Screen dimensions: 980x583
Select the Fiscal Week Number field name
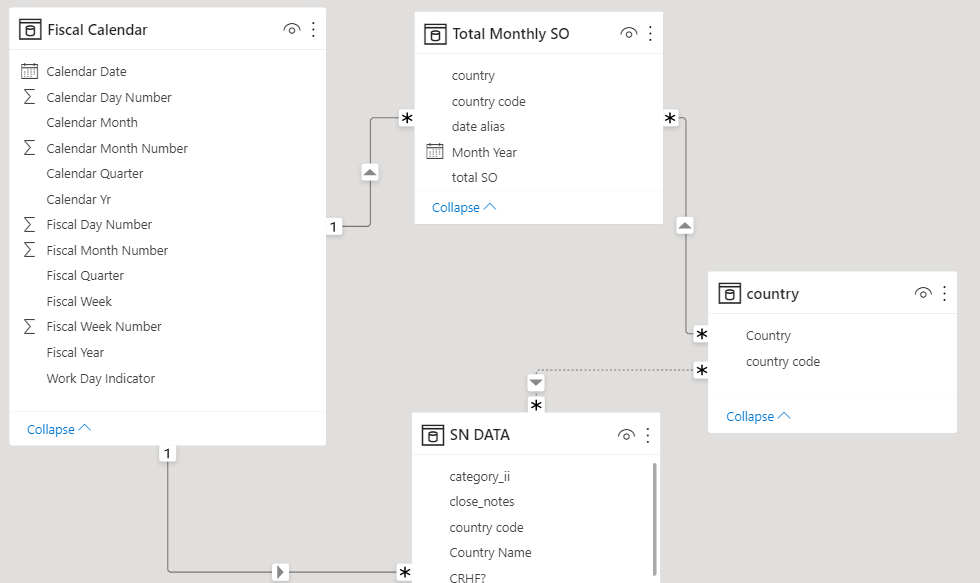click(x=104, y=326)
